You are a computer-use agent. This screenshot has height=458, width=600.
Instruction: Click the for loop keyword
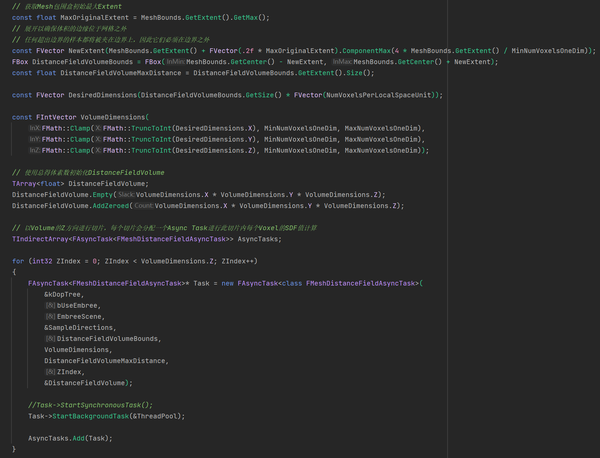click(x=18, y=261)
